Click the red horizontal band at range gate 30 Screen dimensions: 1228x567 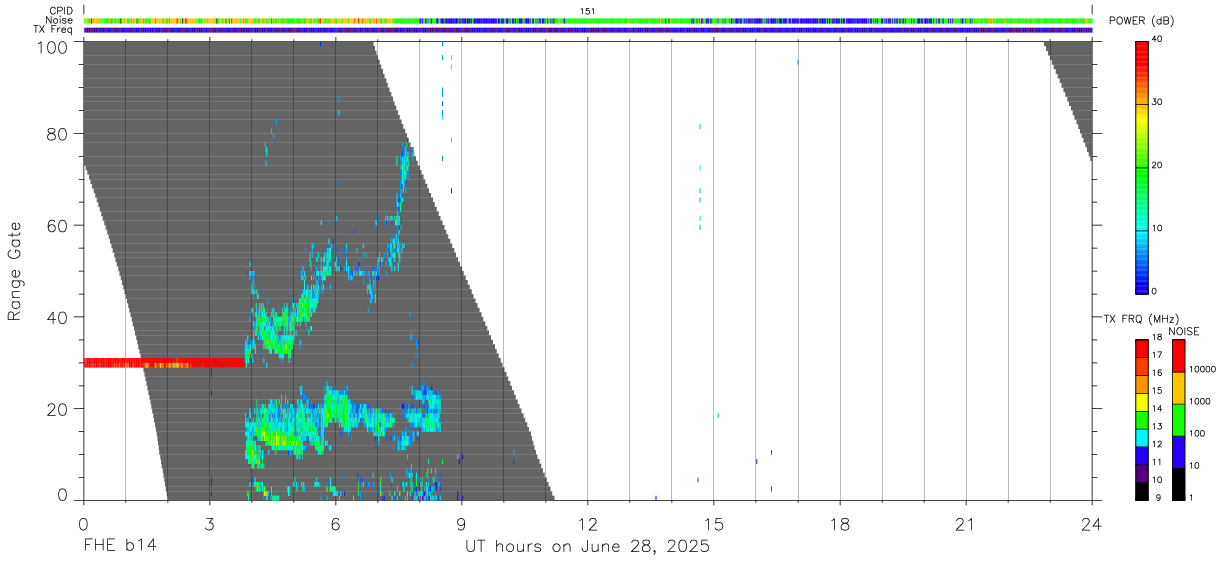(164, 363)
